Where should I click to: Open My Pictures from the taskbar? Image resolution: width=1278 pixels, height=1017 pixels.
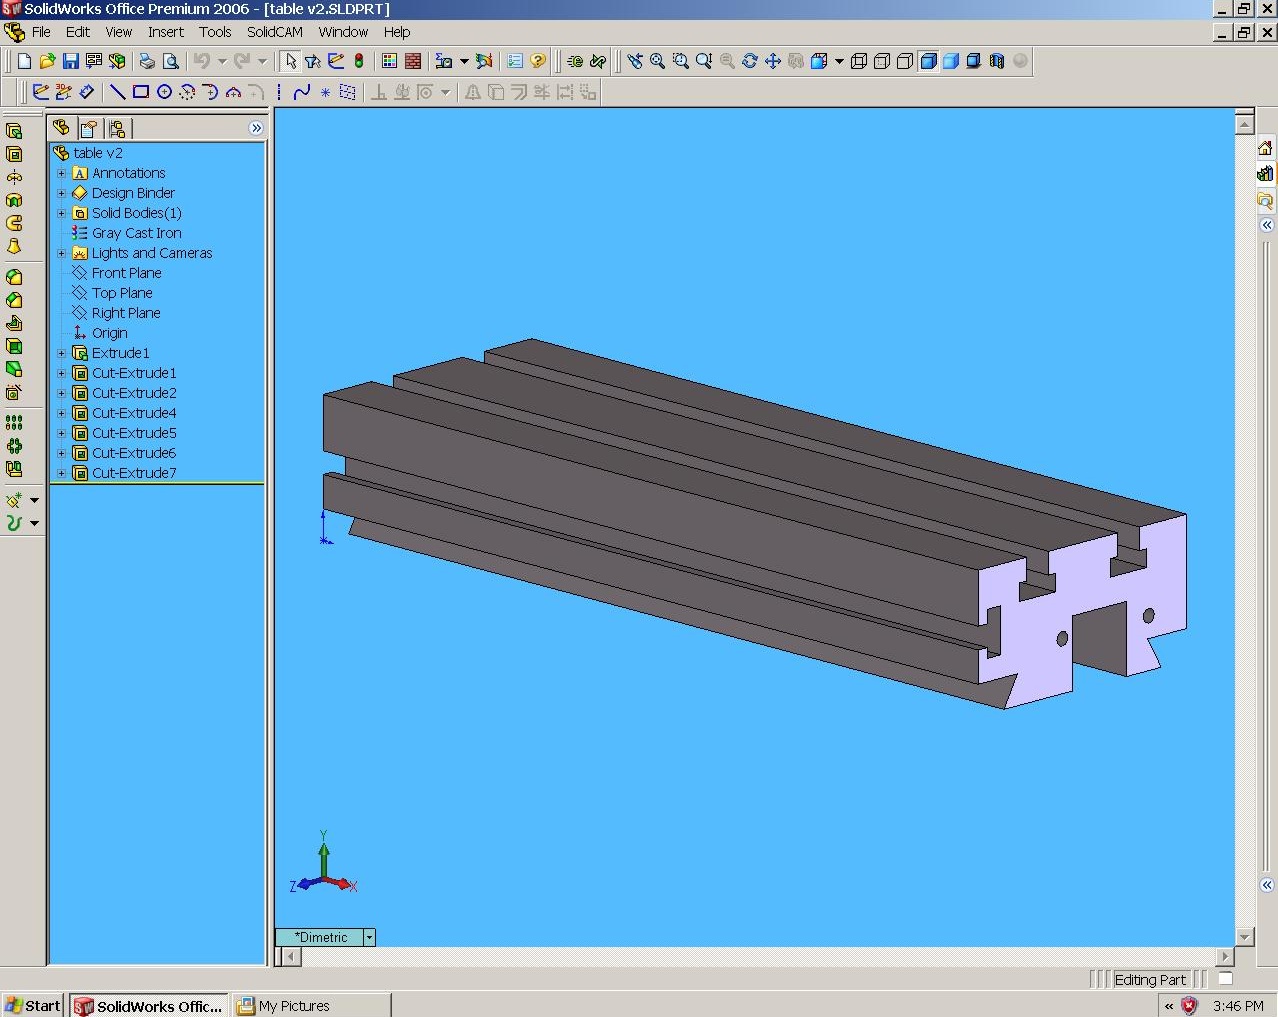[294, 1006]
